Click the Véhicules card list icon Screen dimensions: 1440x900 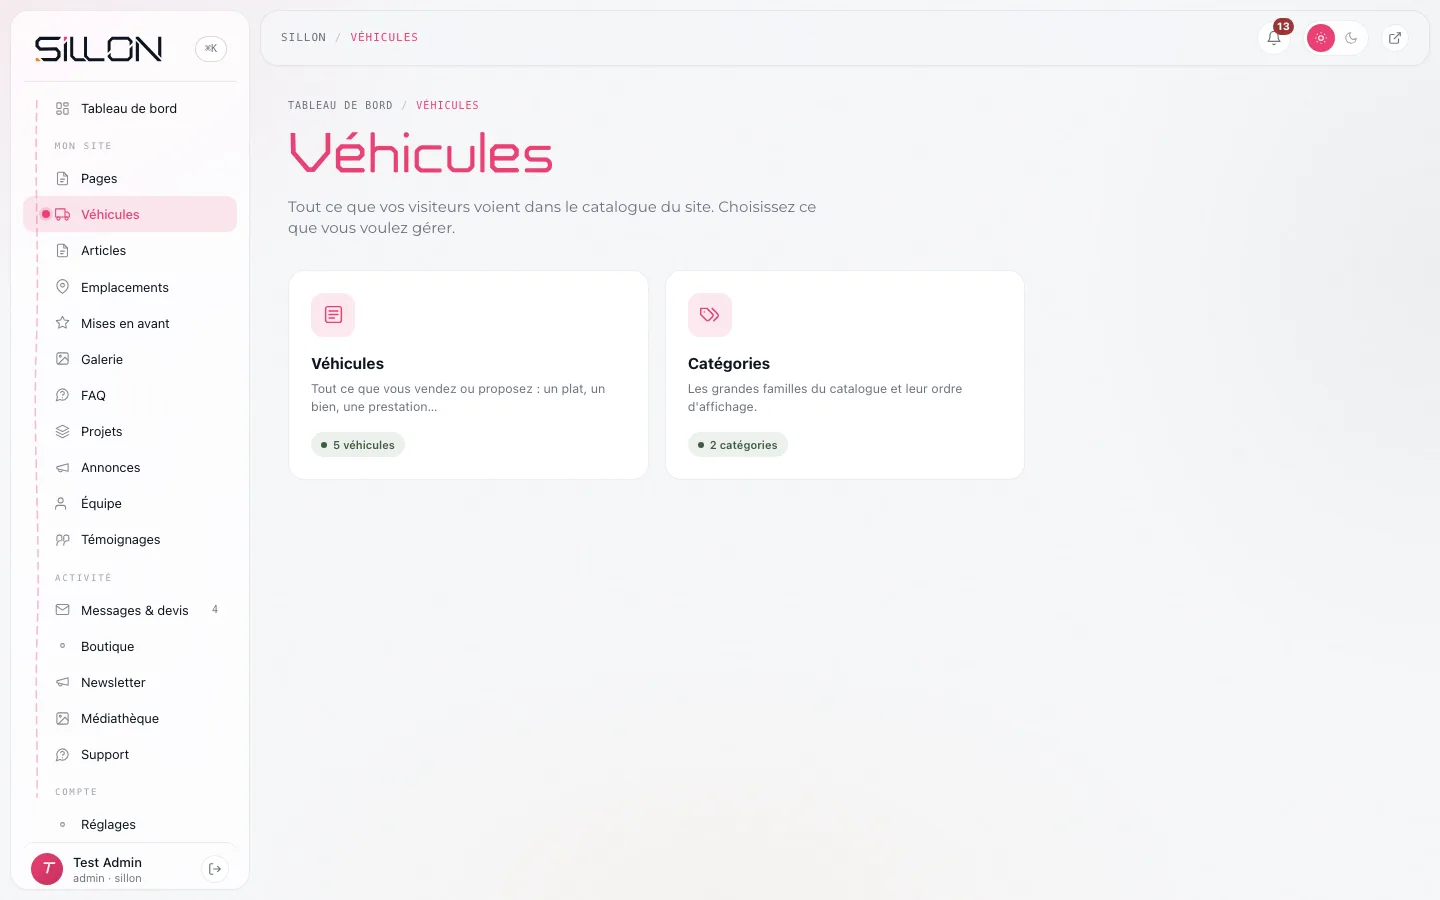(333, 315)
